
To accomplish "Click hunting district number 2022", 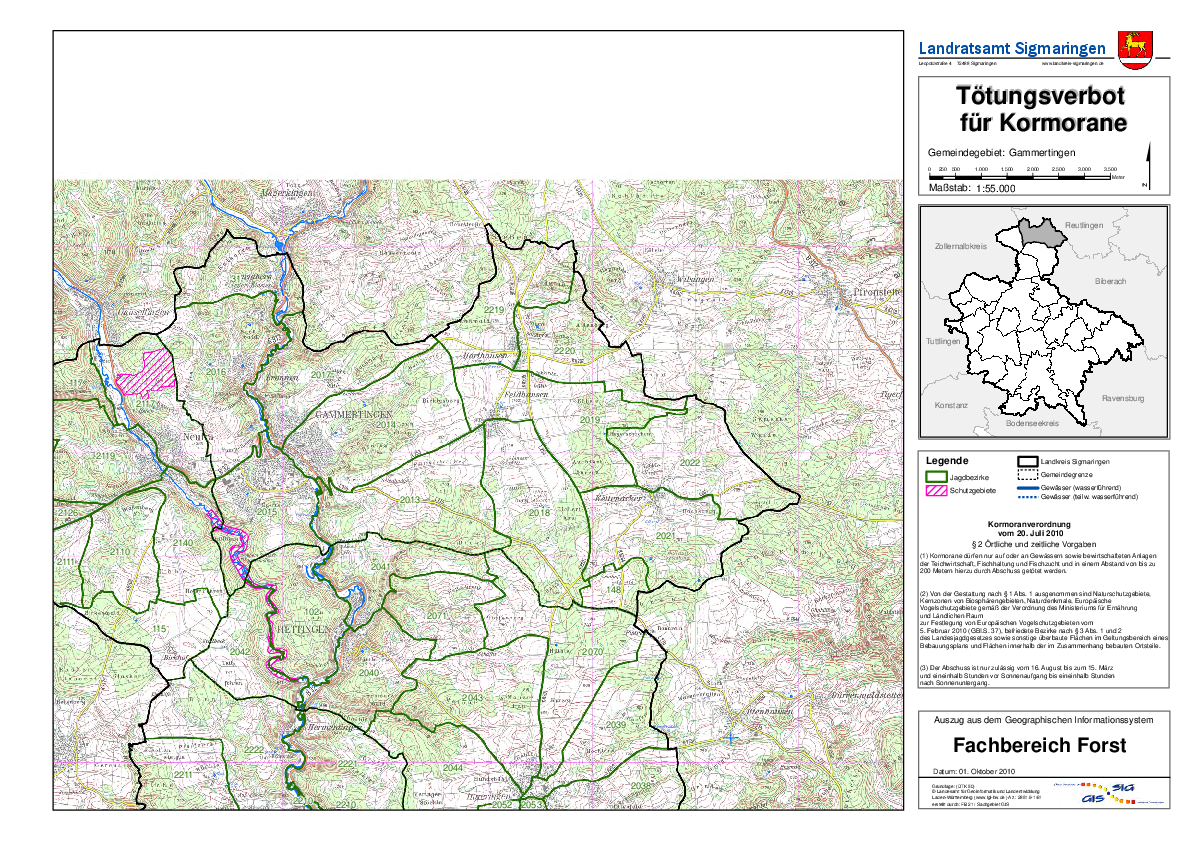I will pyautogui.click(x=690, y=463).
